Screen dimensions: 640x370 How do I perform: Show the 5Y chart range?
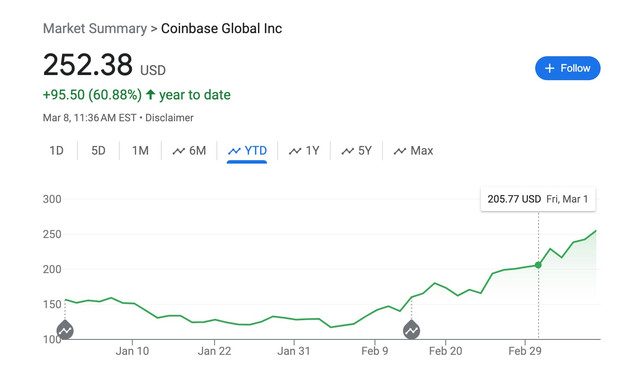(x=356, y=151)
